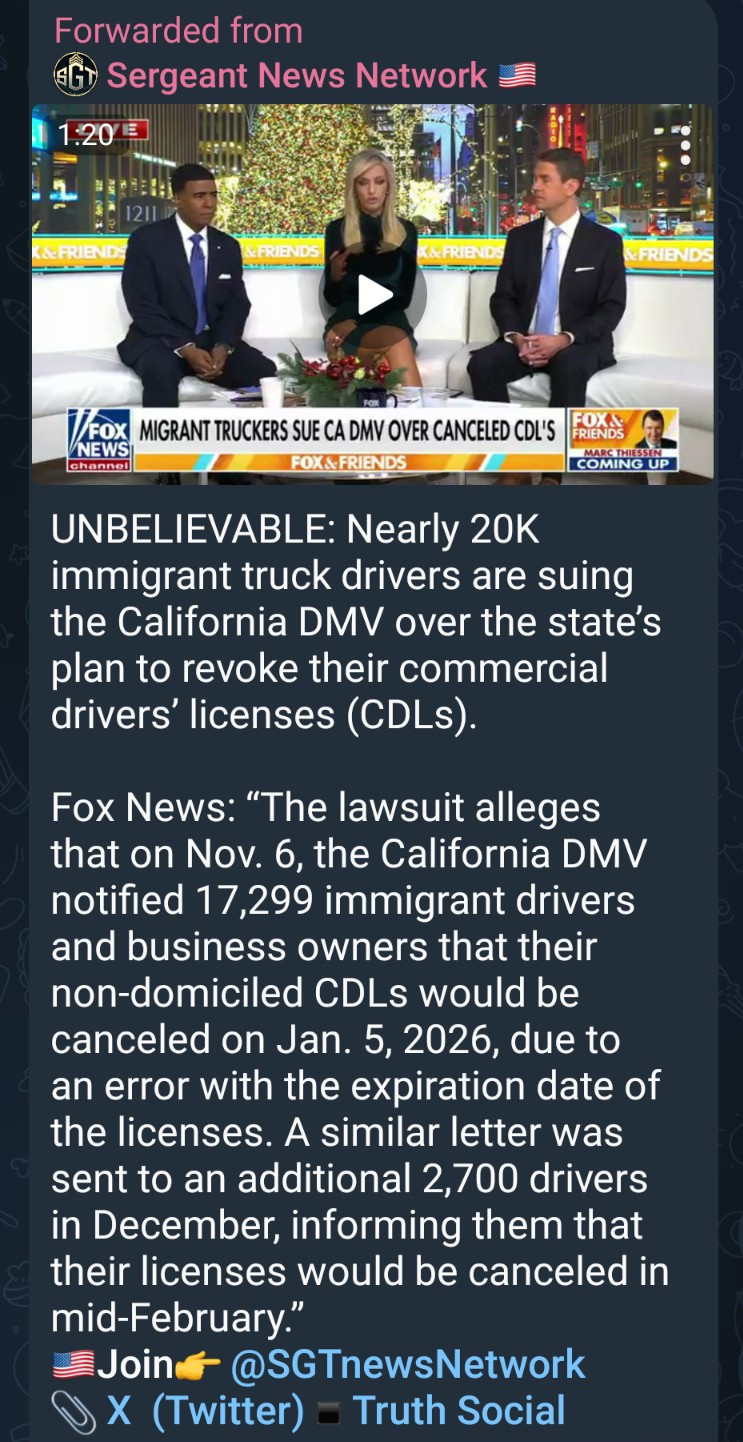
Task: Open the Sergeant News Network channel name
Action: pos(297,75)
